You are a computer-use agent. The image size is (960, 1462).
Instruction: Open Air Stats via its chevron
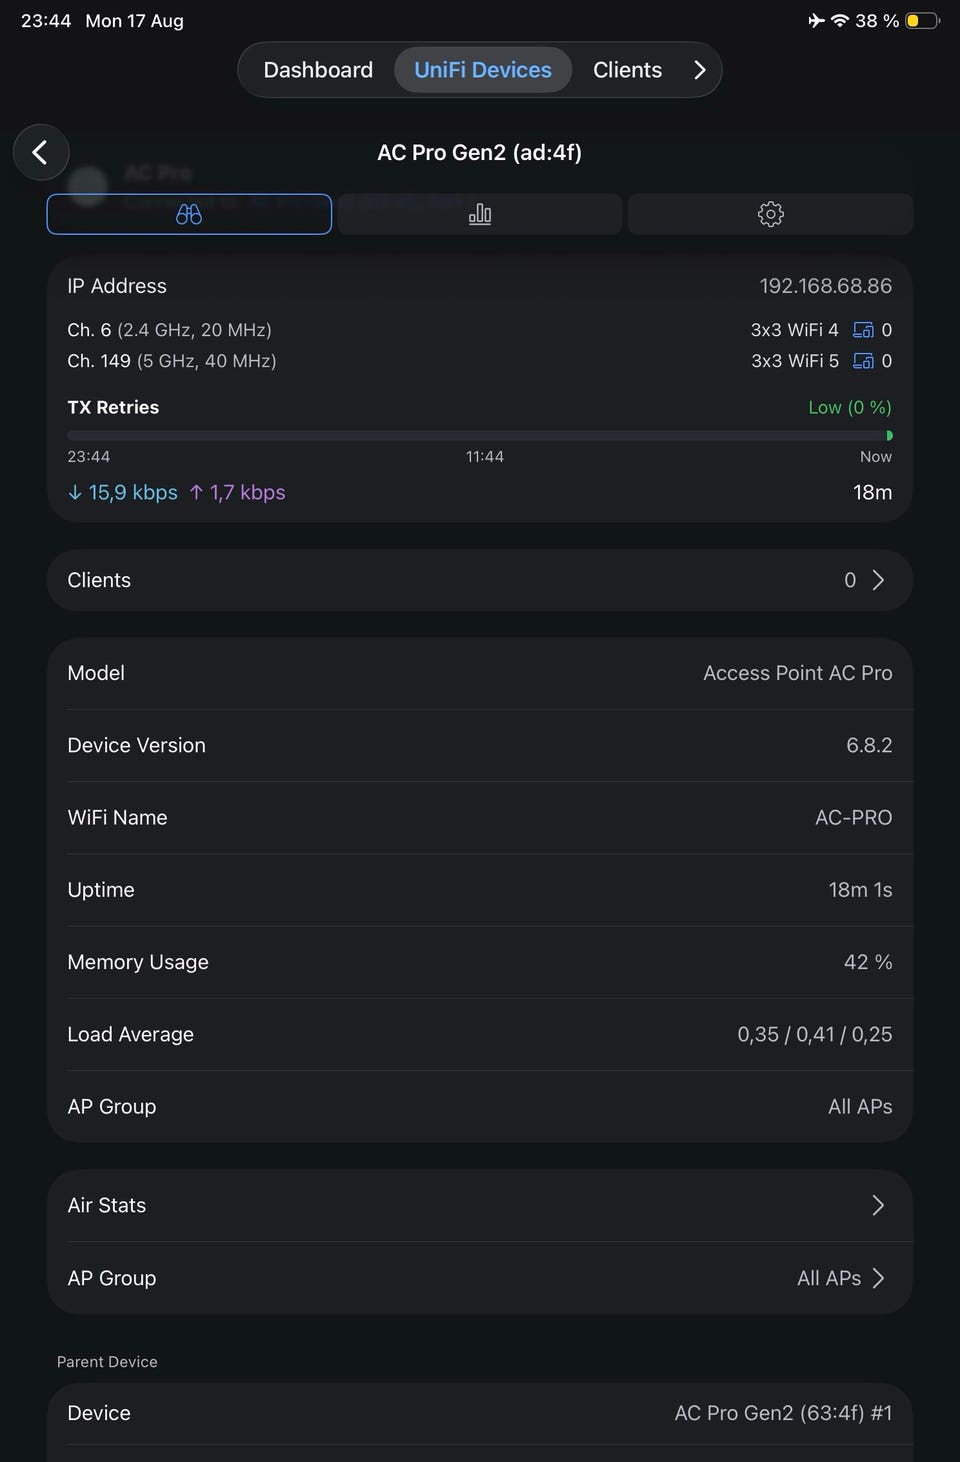click(878, 1205)
